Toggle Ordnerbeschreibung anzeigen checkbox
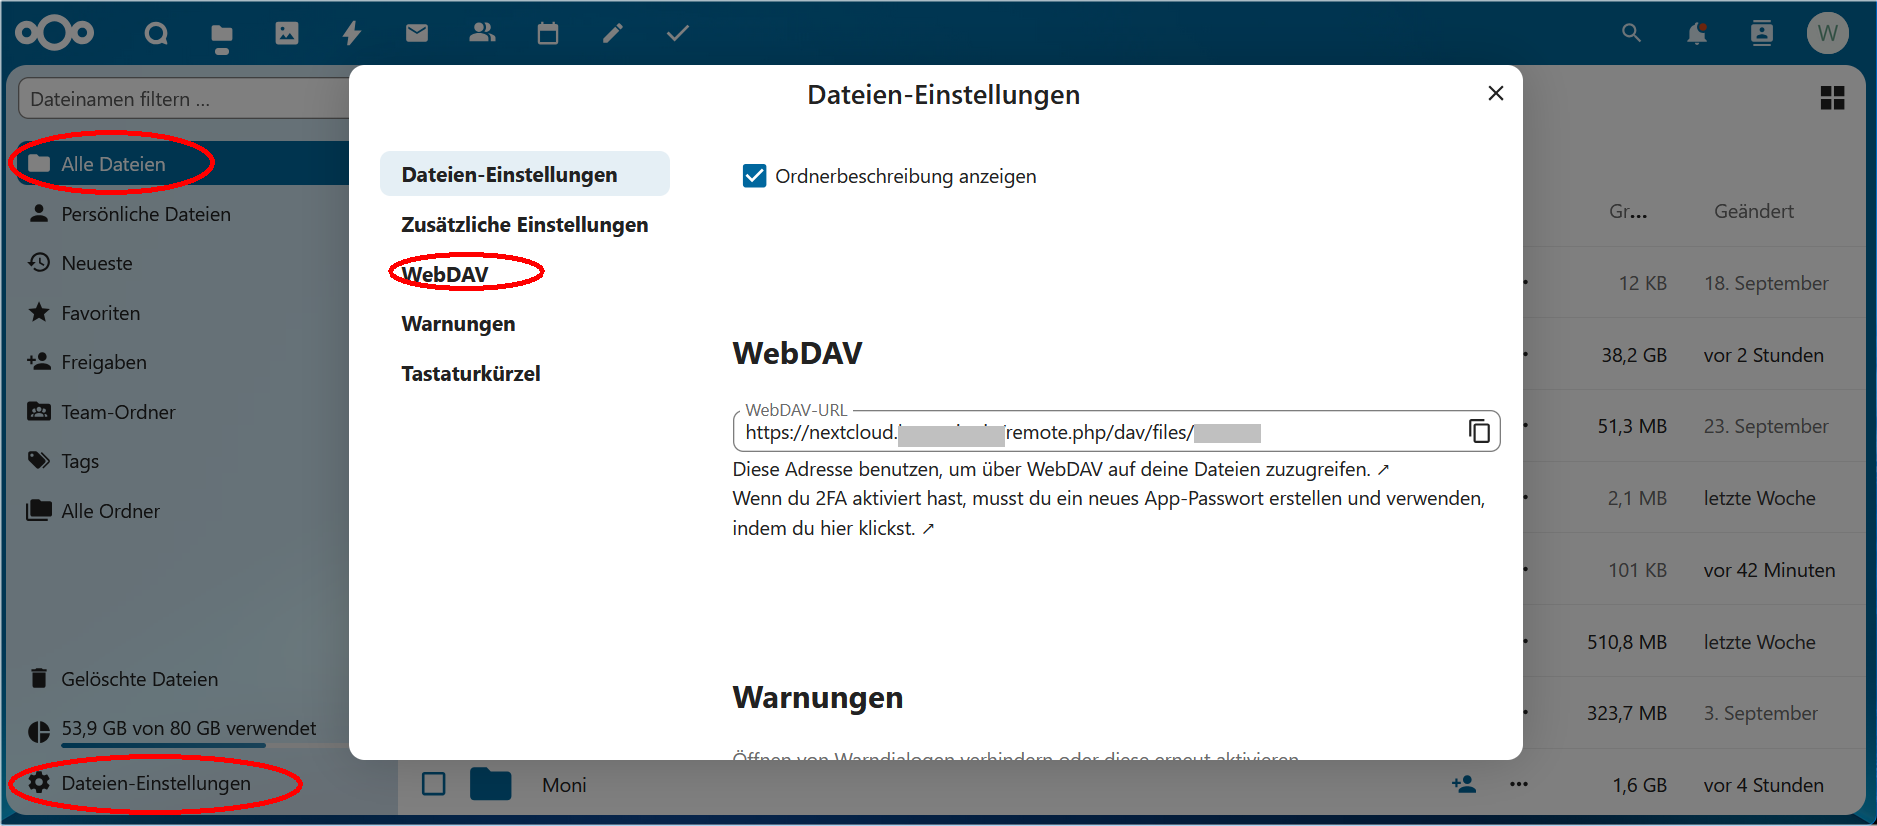Screen dimensions: 1877x826 click(x=755, y=176)
